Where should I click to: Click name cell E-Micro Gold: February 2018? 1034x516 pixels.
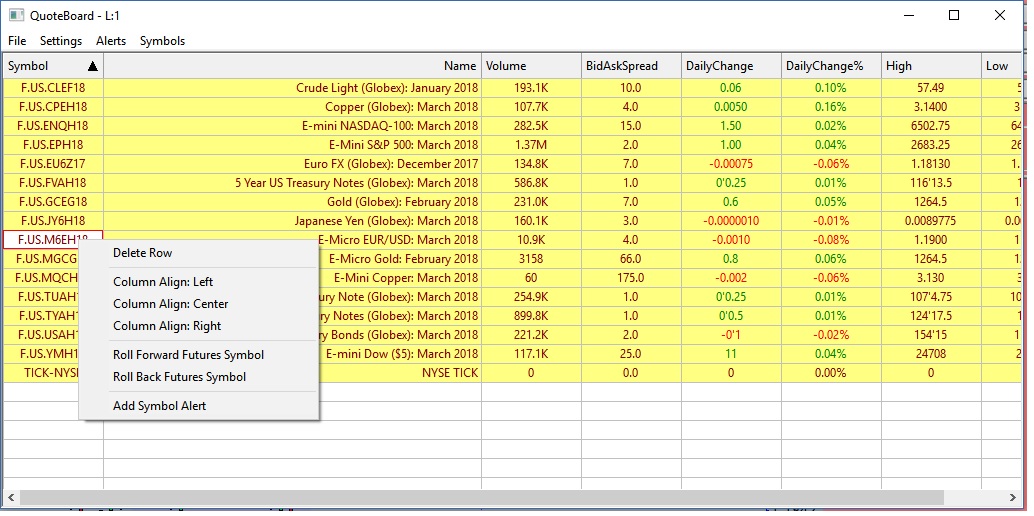coord(400,259)
